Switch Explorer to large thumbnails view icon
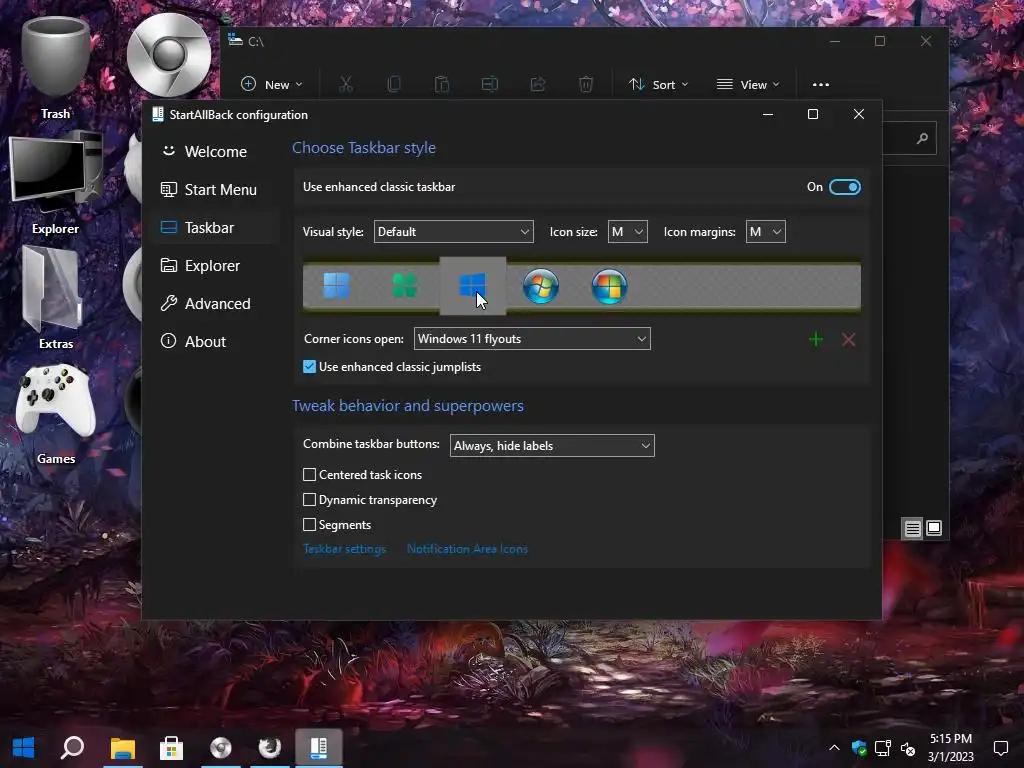 (934, 528)
